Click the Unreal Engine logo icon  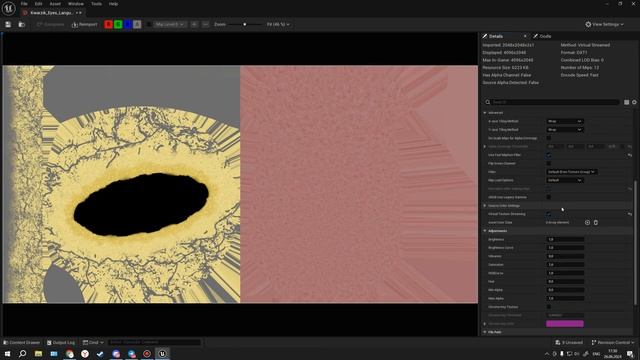click(x=9, y=8)
